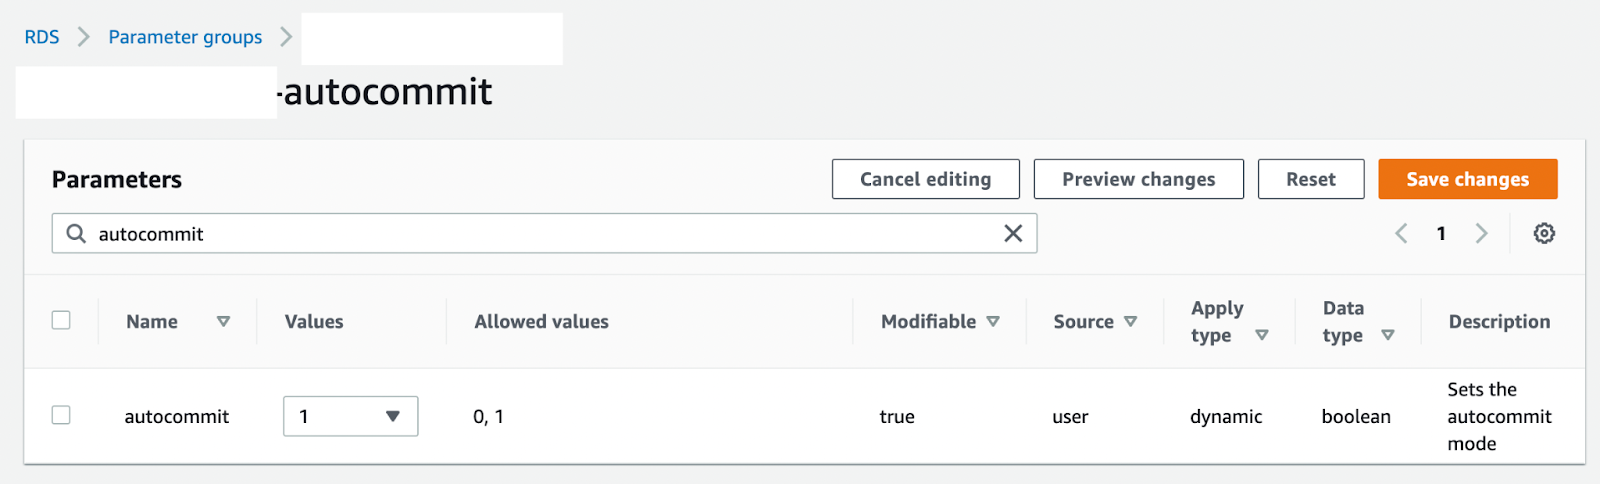Open table preferences gear icon
Viewport: 1600px width, 484px height.
[x=1544, y=234]
